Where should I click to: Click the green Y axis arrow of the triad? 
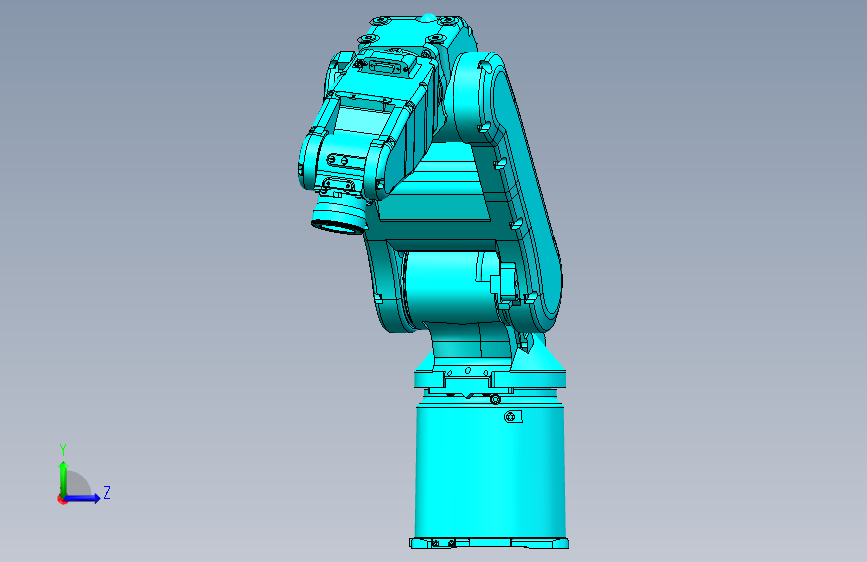[63, 478]
